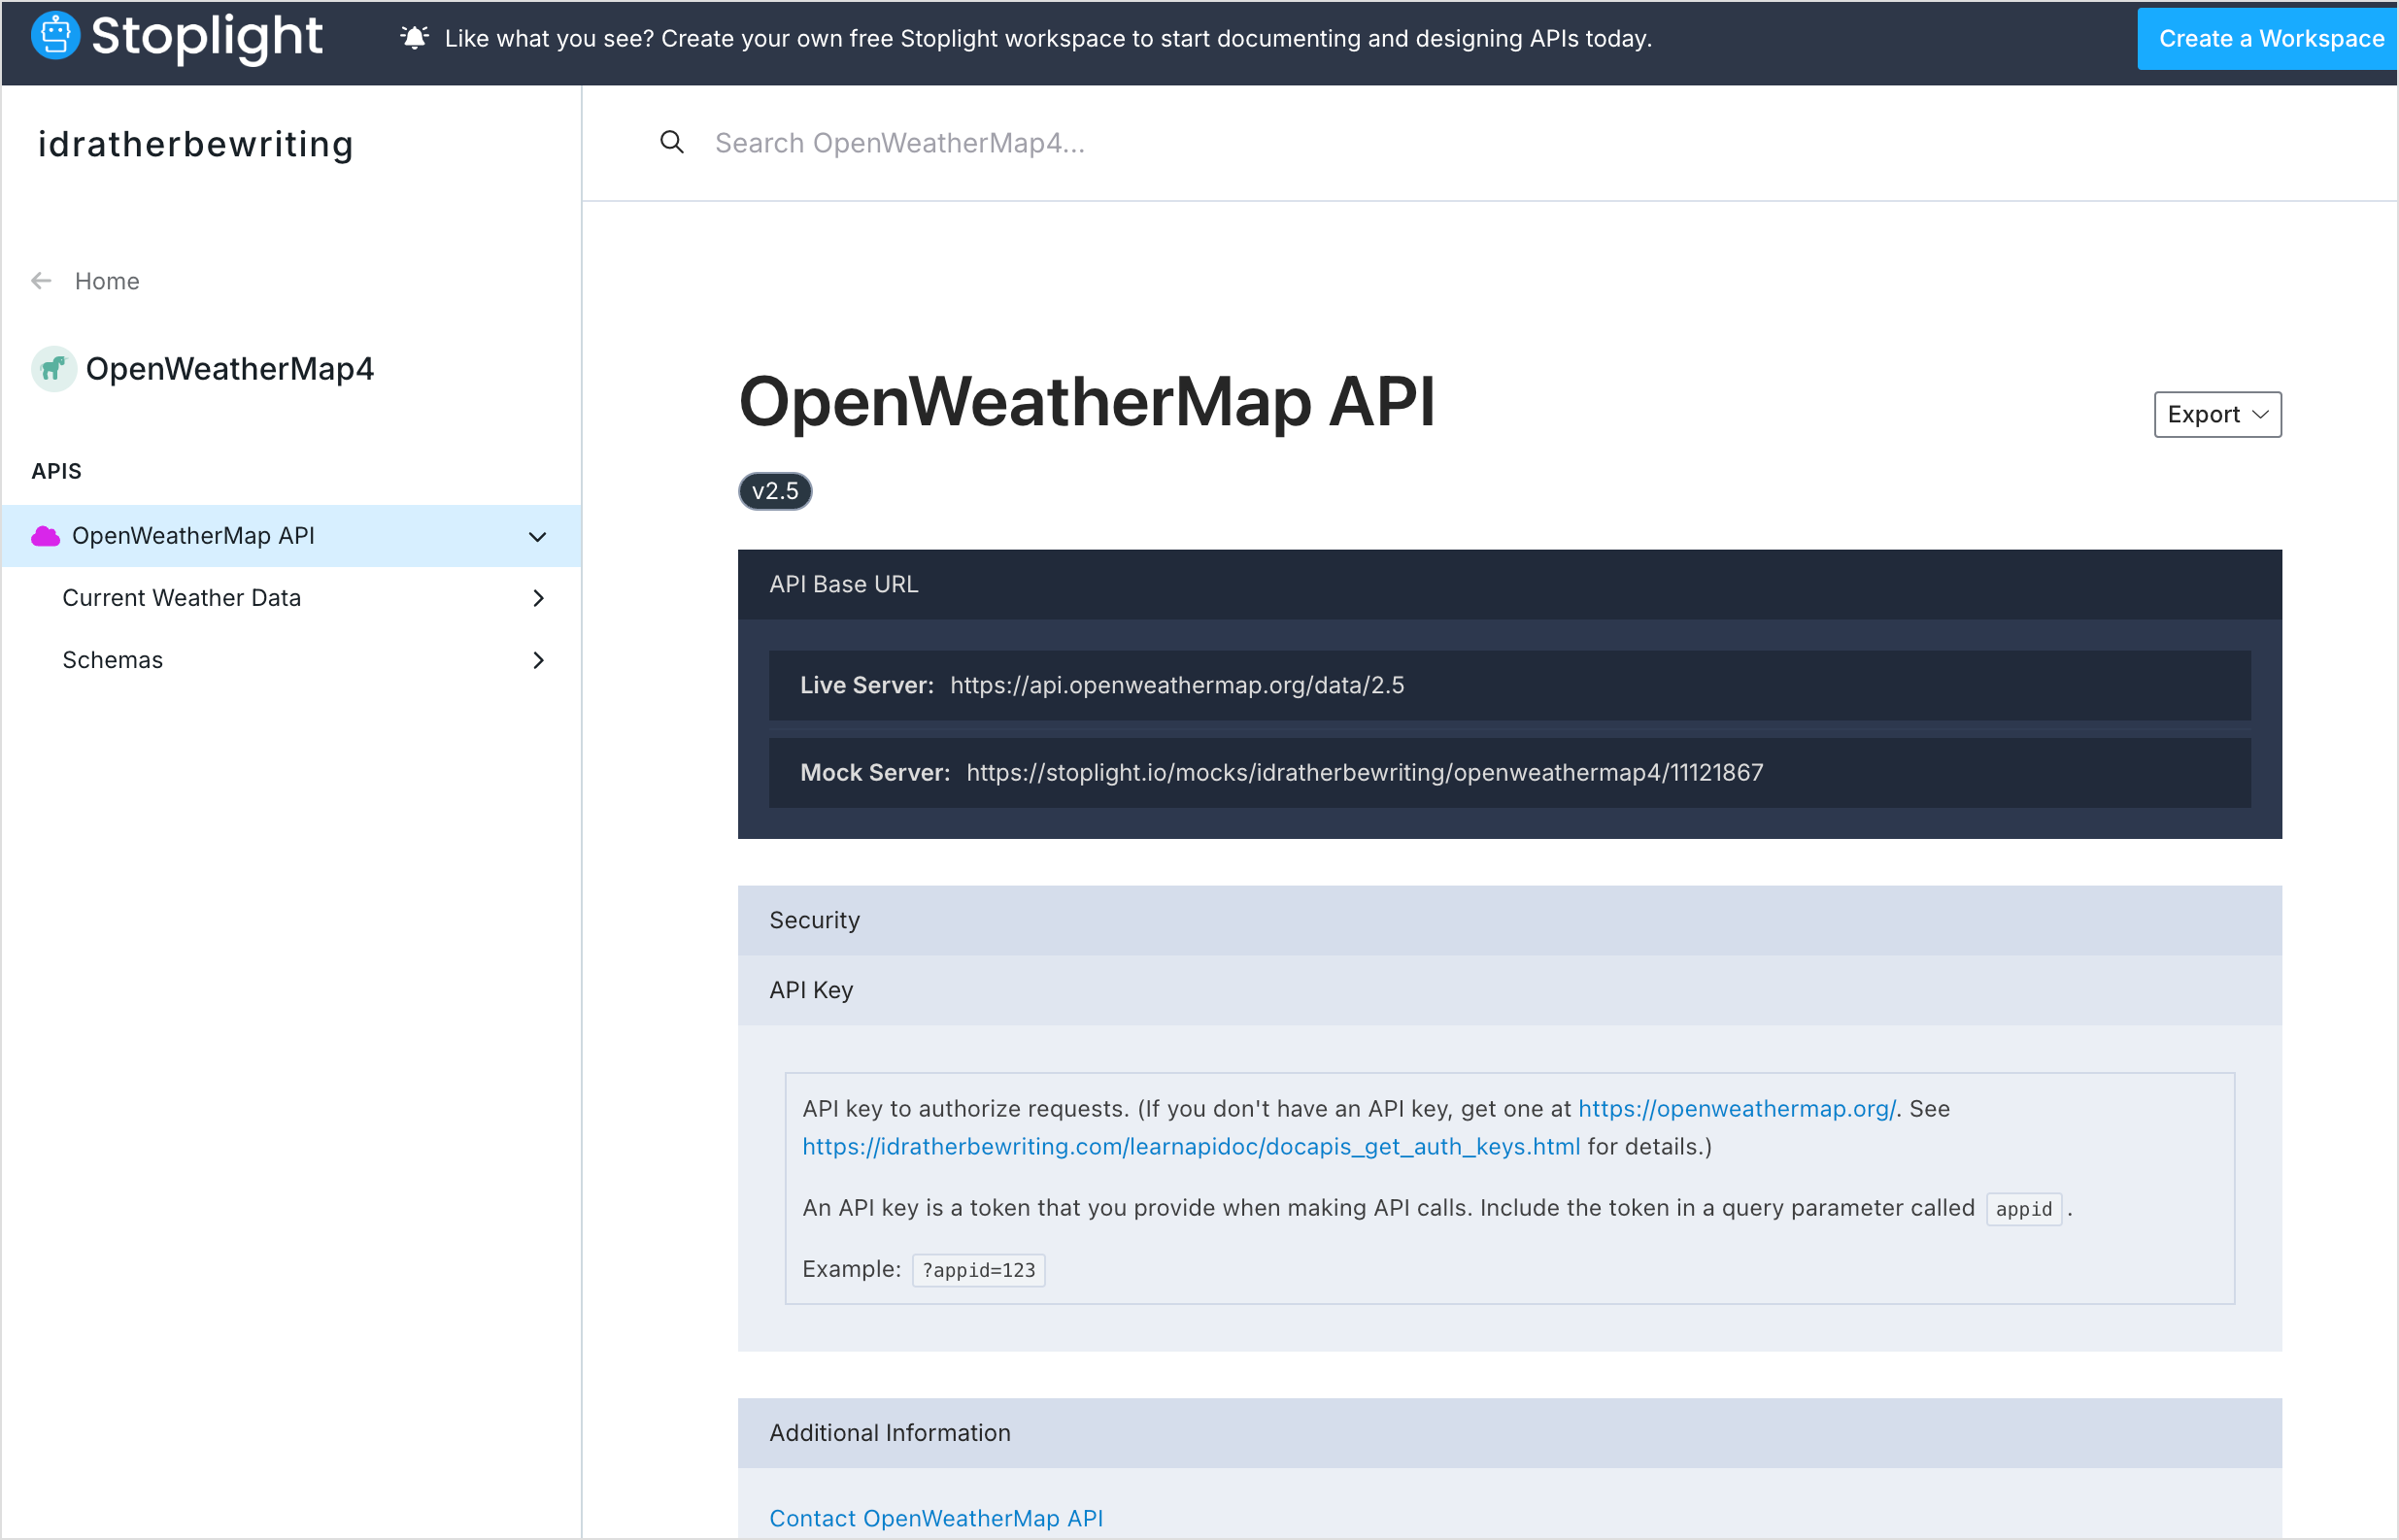Viewport: 2399px width, 1540px height.
Task: Open the https://openweathermap.org/ link
Action: [1737, 1109]
